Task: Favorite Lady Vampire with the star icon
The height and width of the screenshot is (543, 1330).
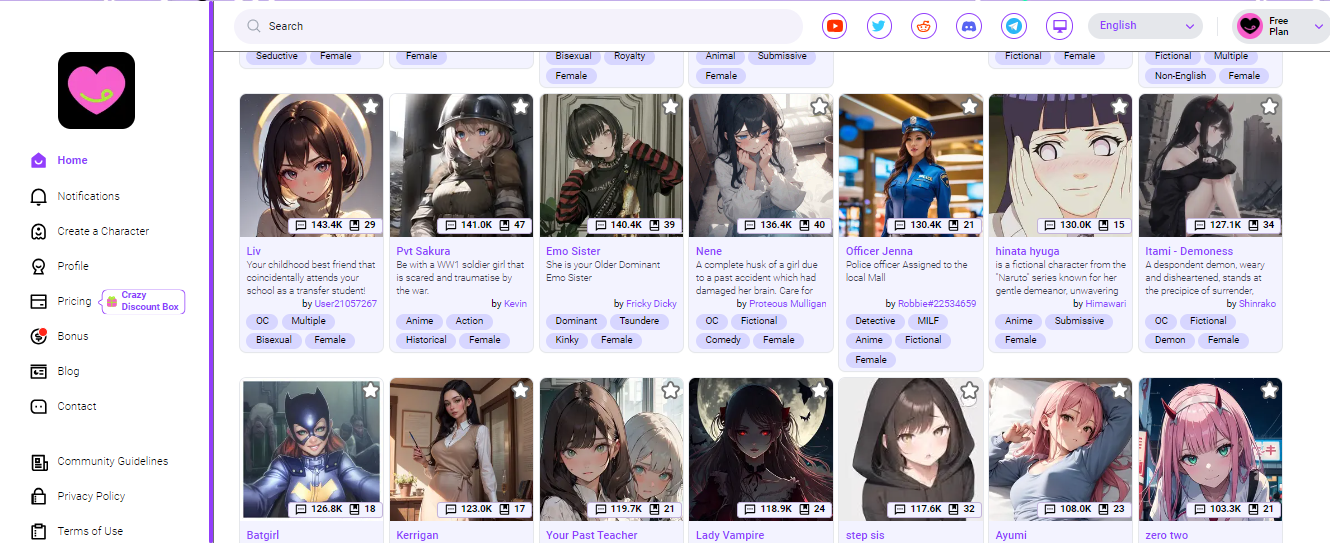Action: [820, 390]
